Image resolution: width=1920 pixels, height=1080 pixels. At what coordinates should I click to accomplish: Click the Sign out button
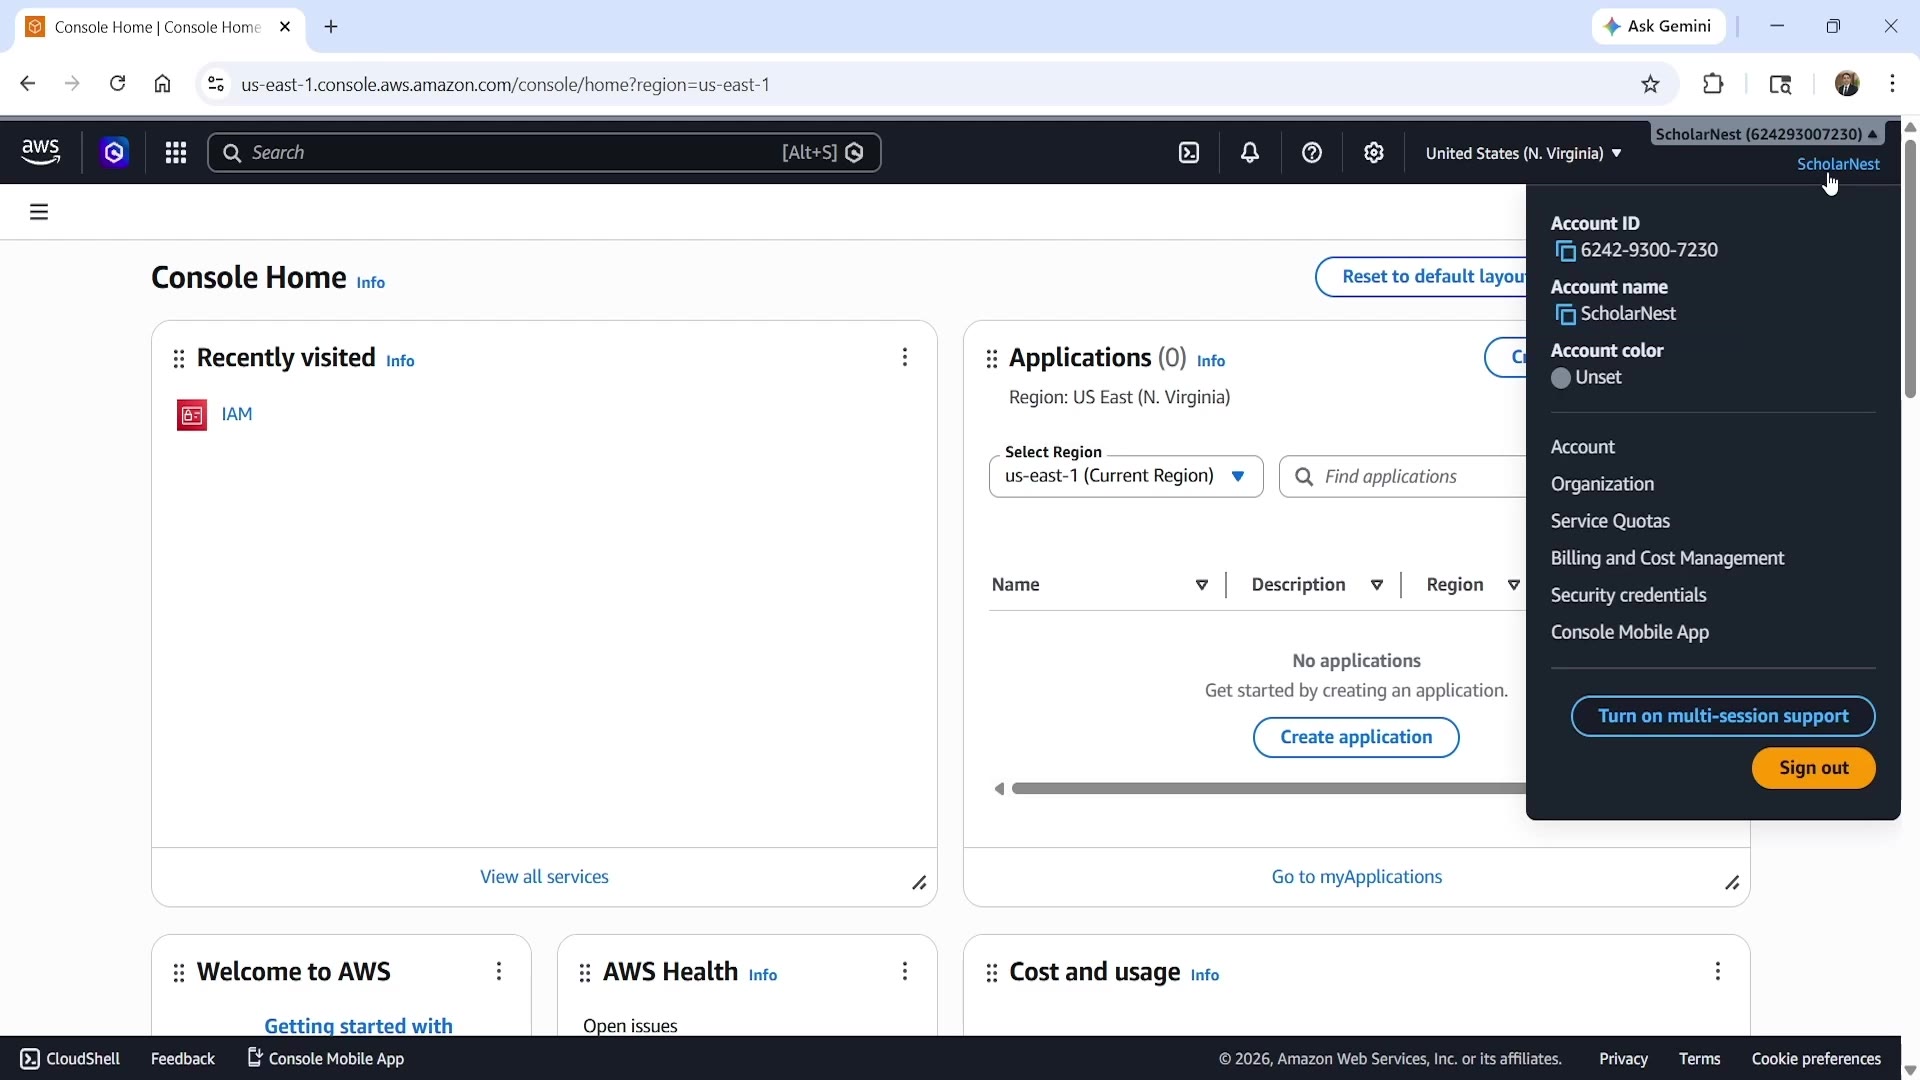click(x=1813, y=768)
